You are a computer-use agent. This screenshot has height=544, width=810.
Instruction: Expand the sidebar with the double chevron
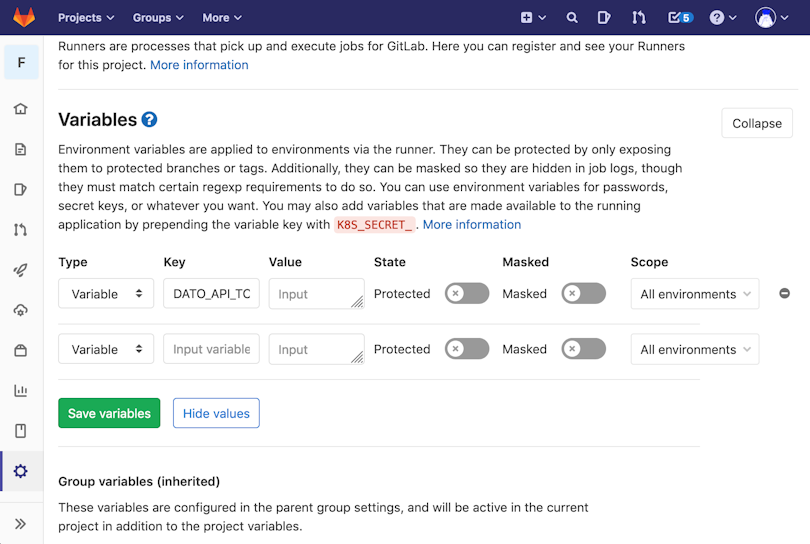[21, 524]
